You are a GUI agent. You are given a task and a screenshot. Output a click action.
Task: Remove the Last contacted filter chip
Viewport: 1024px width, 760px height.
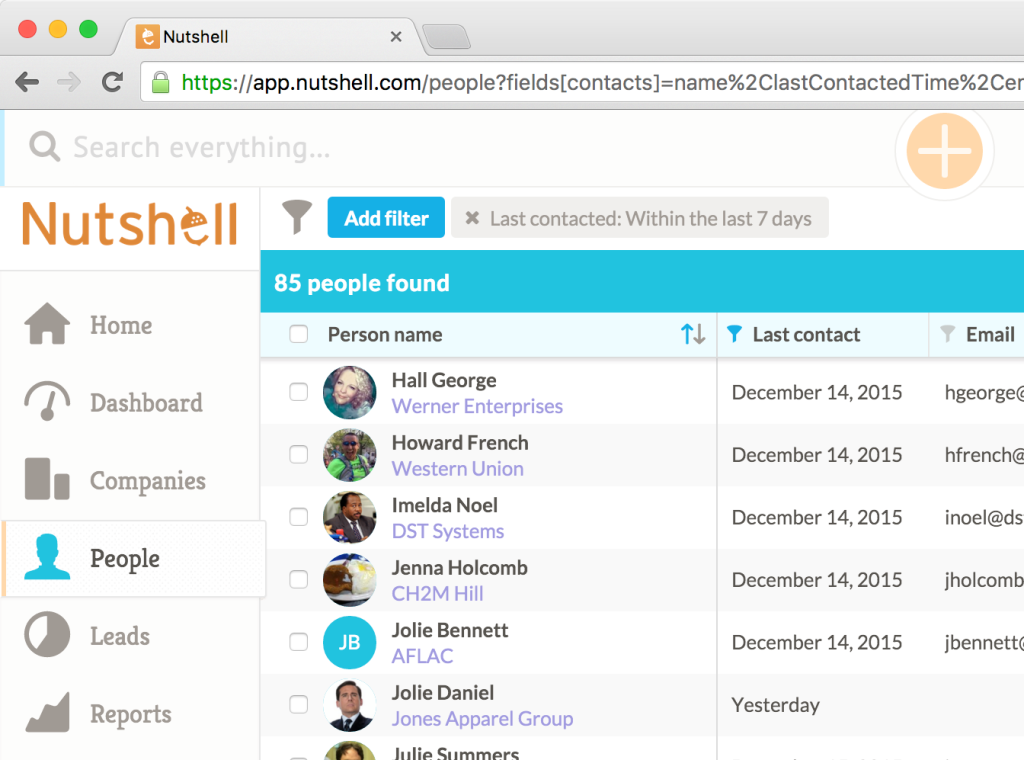(472, 218)
